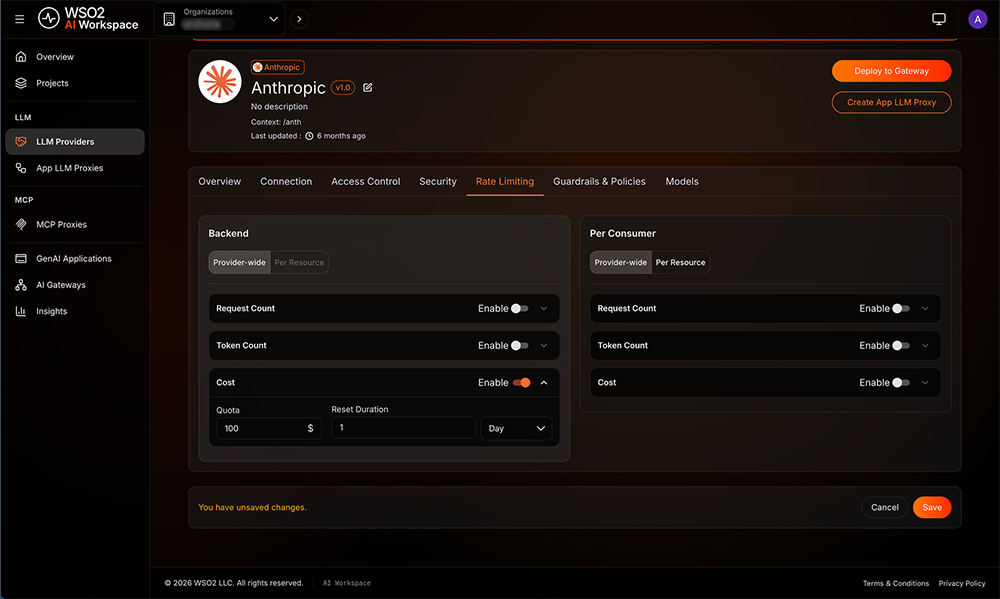Image resolution: width=1000 pixels, height=599 pixels.
Task: Click the v1.0 version badge
Action: pos(343,87)
